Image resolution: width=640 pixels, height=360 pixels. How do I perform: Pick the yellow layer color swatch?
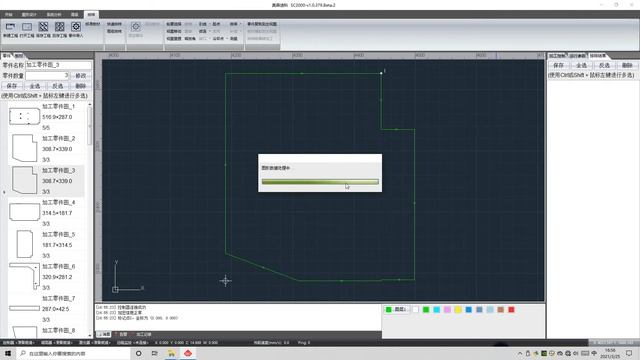458,310
